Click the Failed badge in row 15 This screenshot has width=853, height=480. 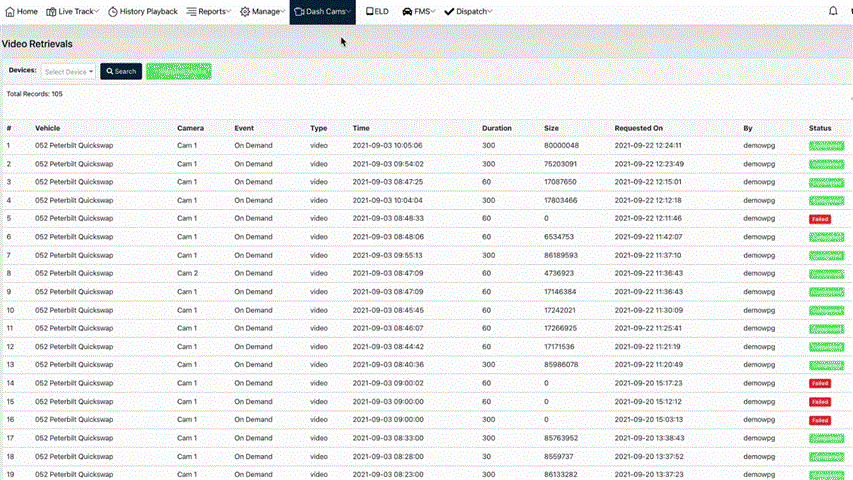click(820, 402)
